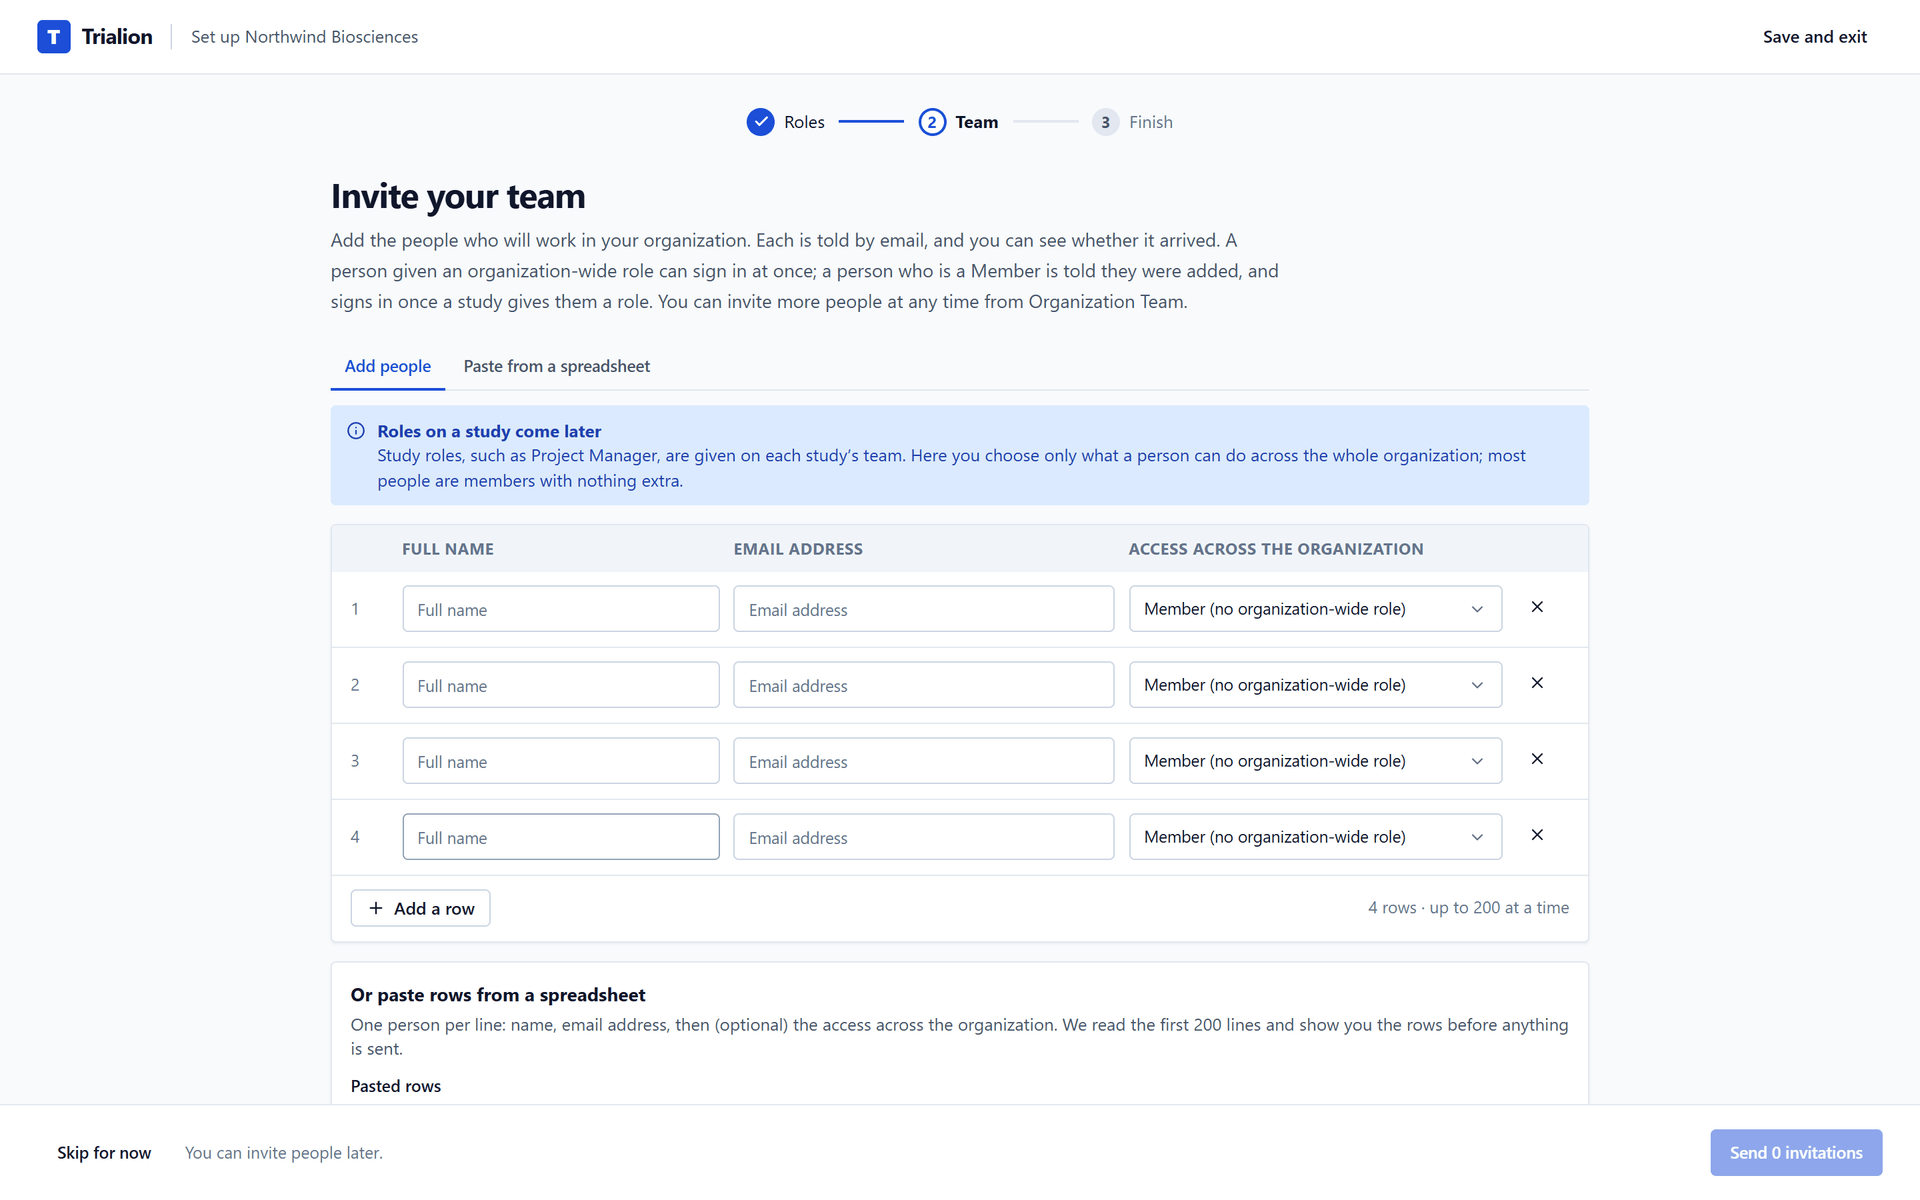Open the access dropdown in row 2
Screen dimensions: 1920x1200
pyautogui.click(x=1315, y=685)
